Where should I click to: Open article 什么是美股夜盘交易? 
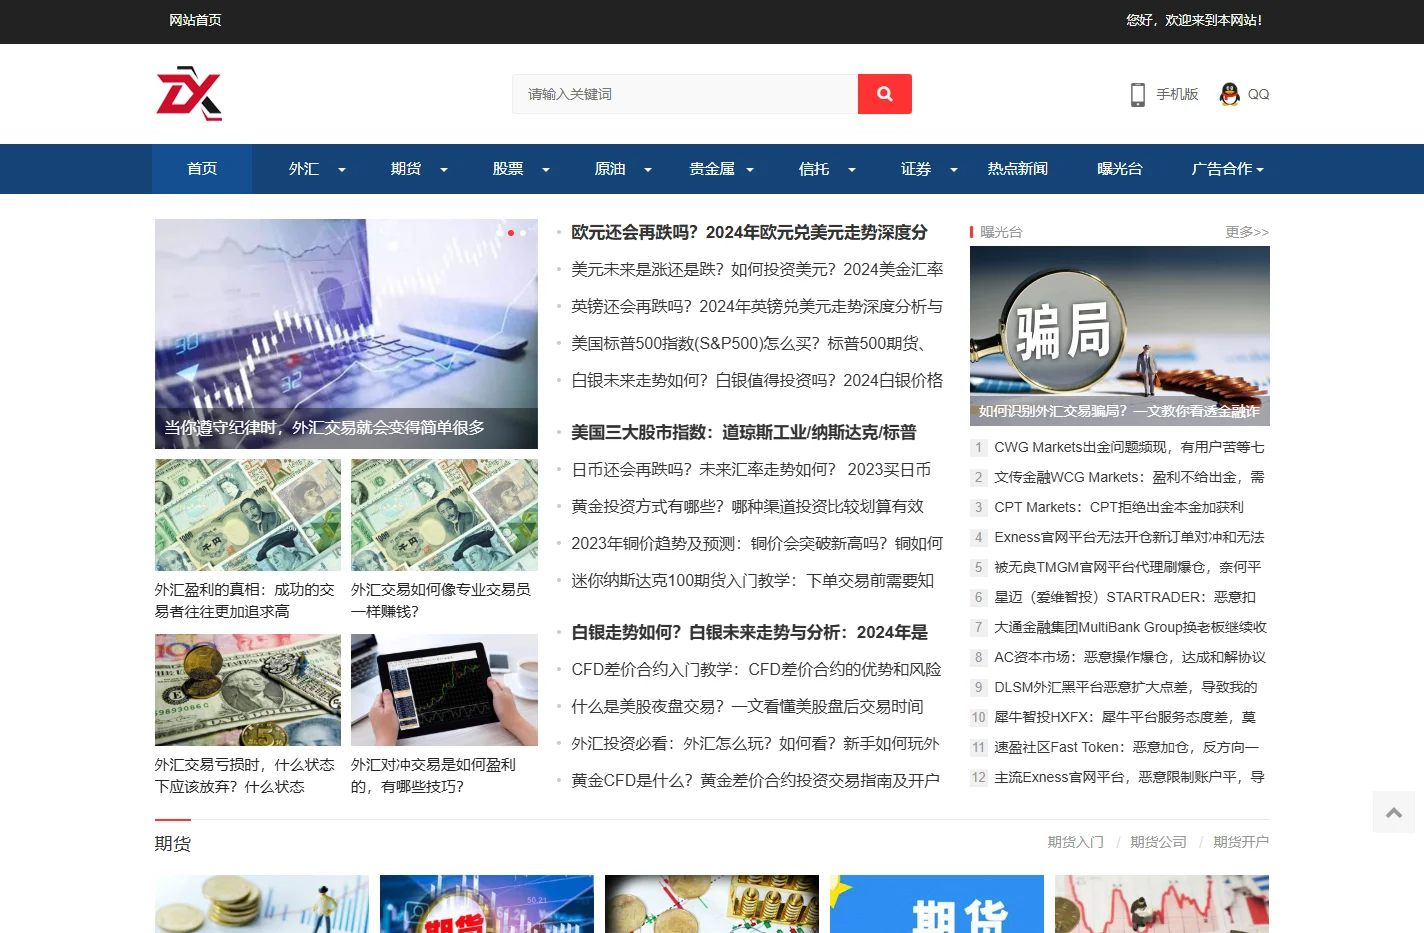click(747, 706)
